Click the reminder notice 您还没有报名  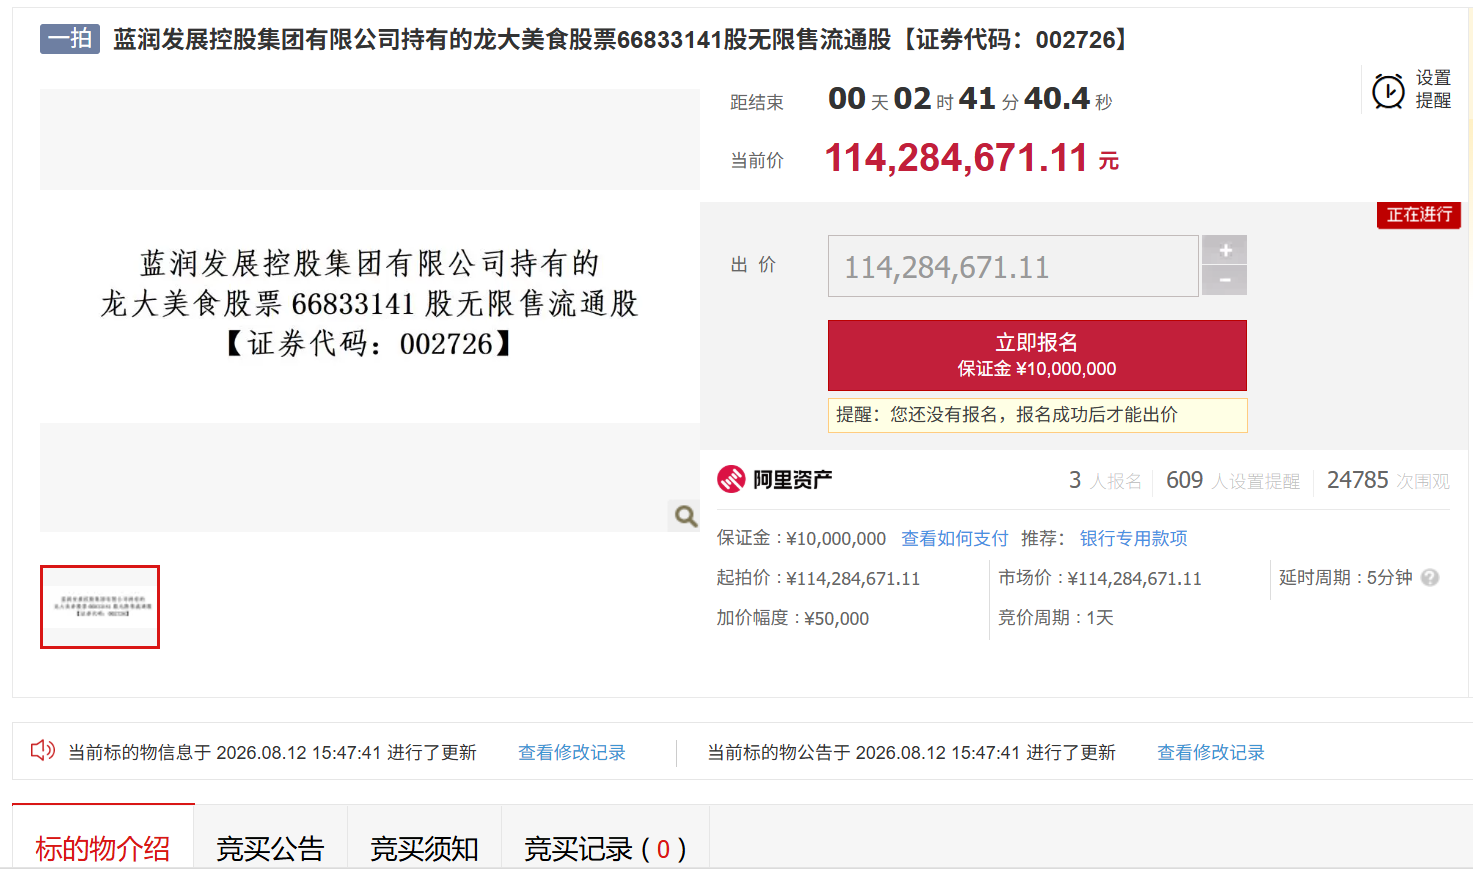(x=1037, y=415)
